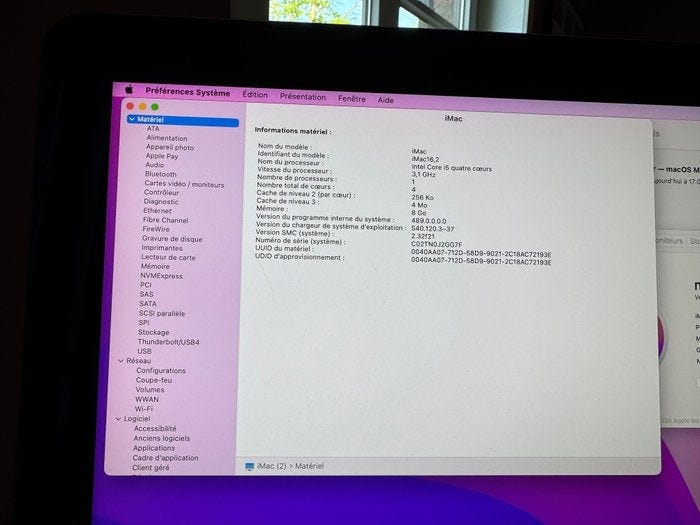Click Matériel in the bottom path bar

[x=309, y=466]
